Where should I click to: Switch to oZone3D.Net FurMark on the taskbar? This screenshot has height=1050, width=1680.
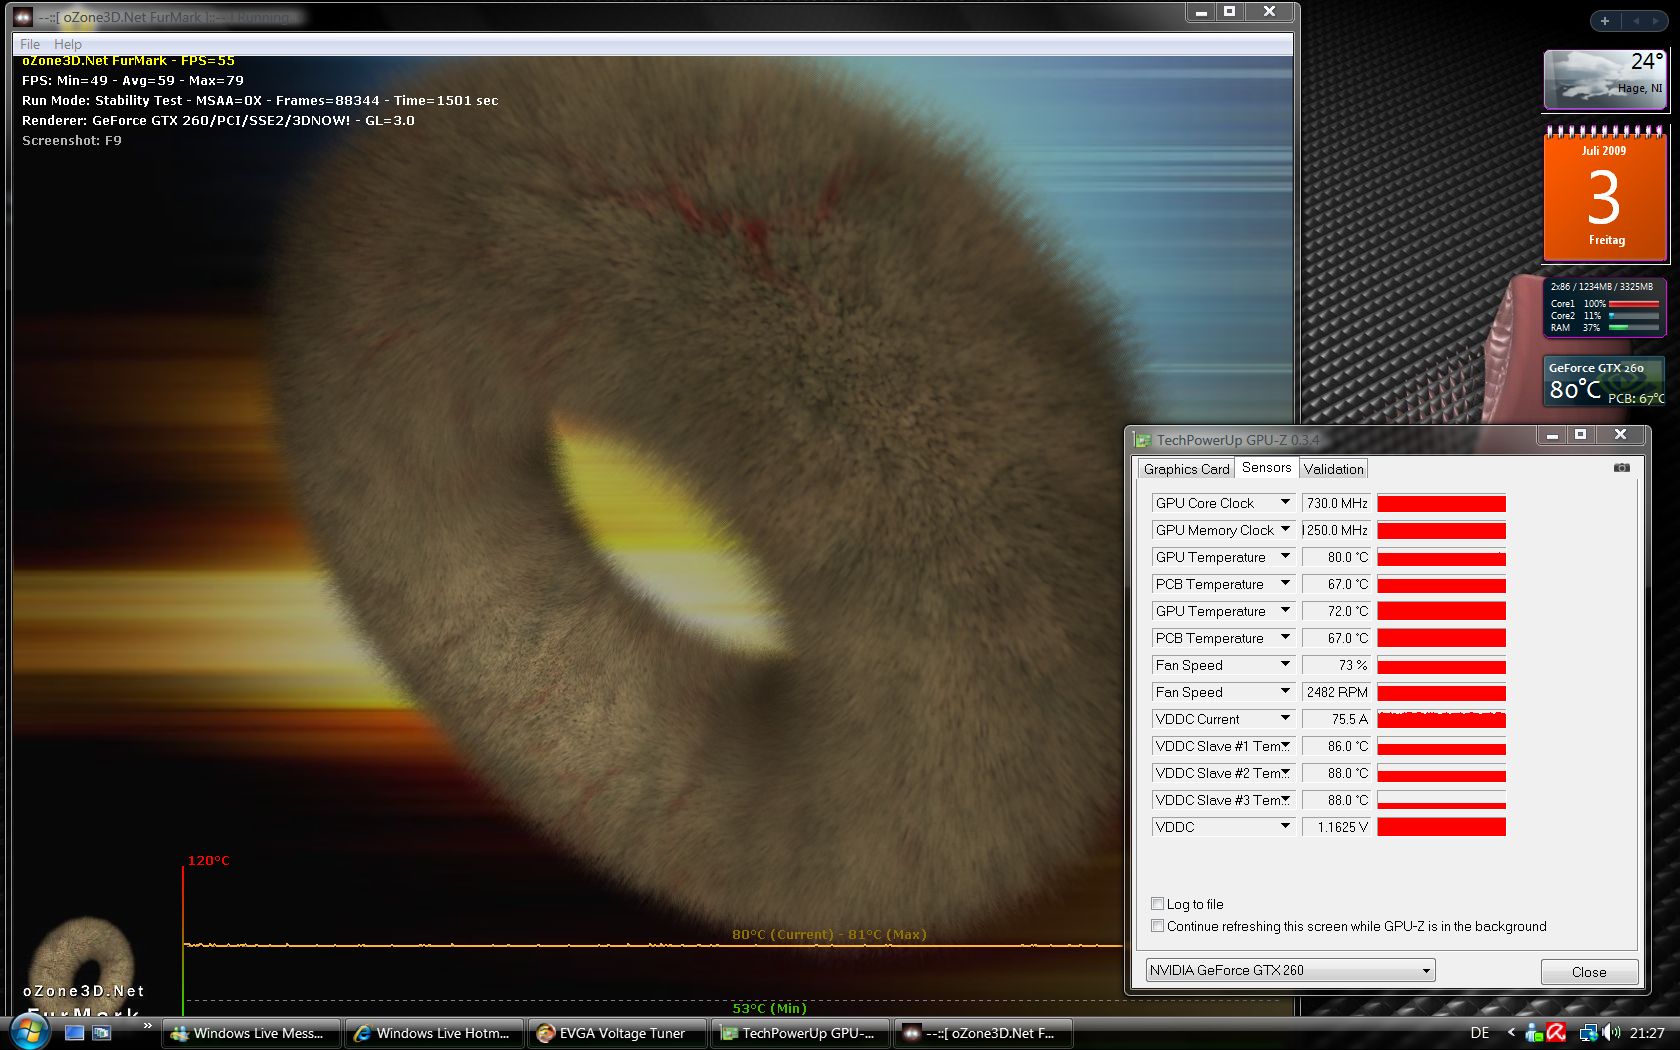click(983, 1033)
